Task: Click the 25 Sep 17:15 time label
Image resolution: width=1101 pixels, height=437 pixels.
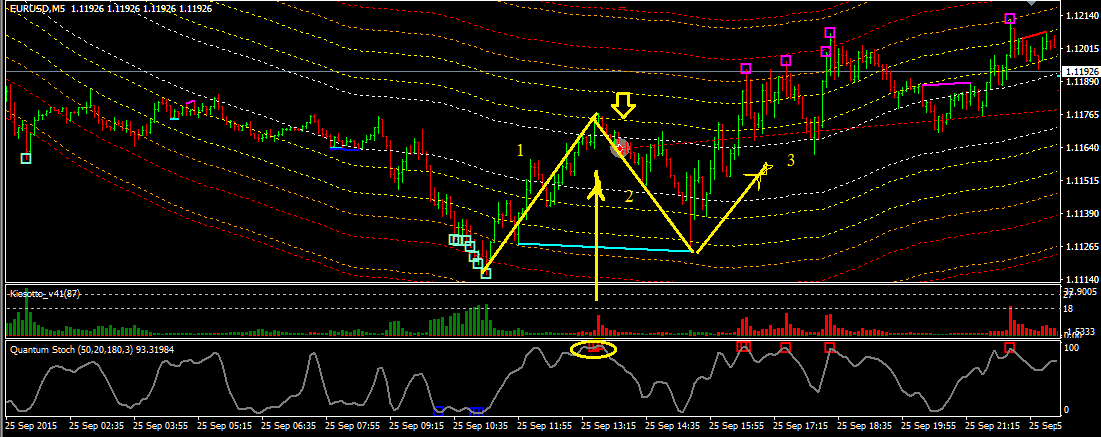Action: click(800, 426)
